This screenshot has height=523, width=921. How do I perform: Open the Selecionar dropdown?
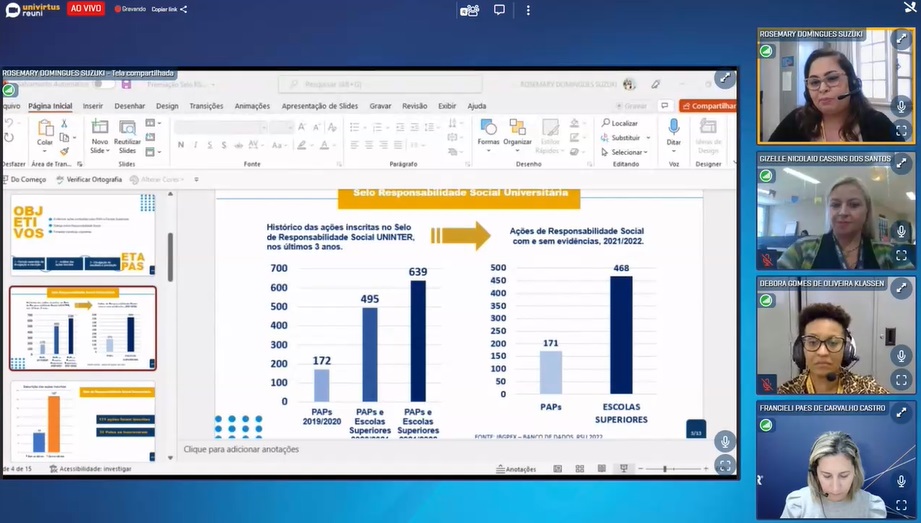tap(625, 152)
